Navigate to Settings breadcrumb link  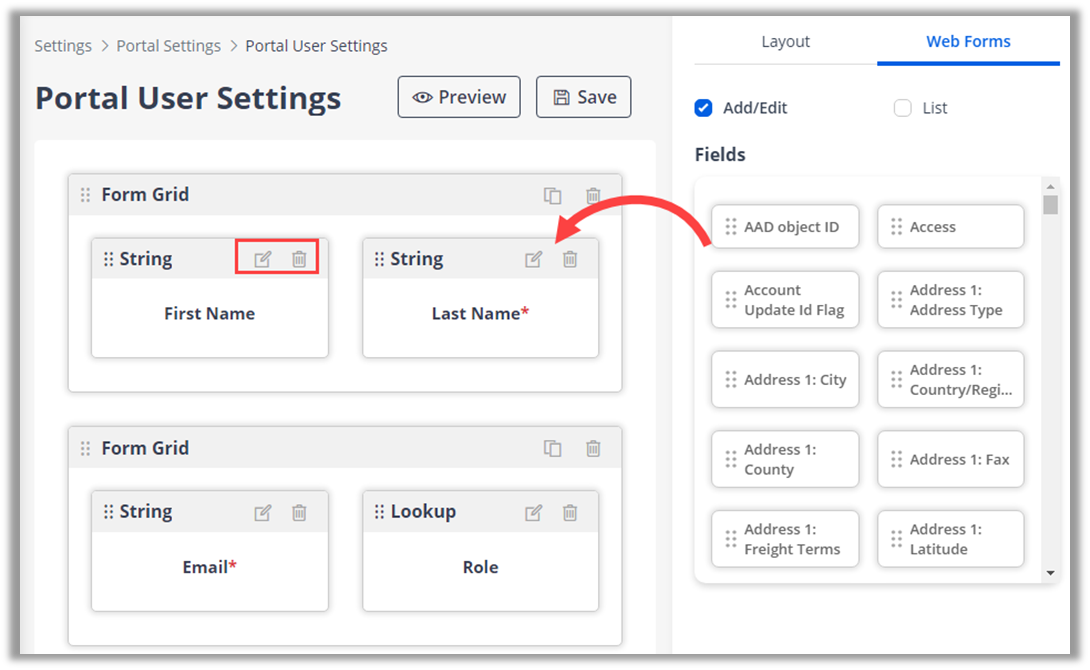pos(62,46)
